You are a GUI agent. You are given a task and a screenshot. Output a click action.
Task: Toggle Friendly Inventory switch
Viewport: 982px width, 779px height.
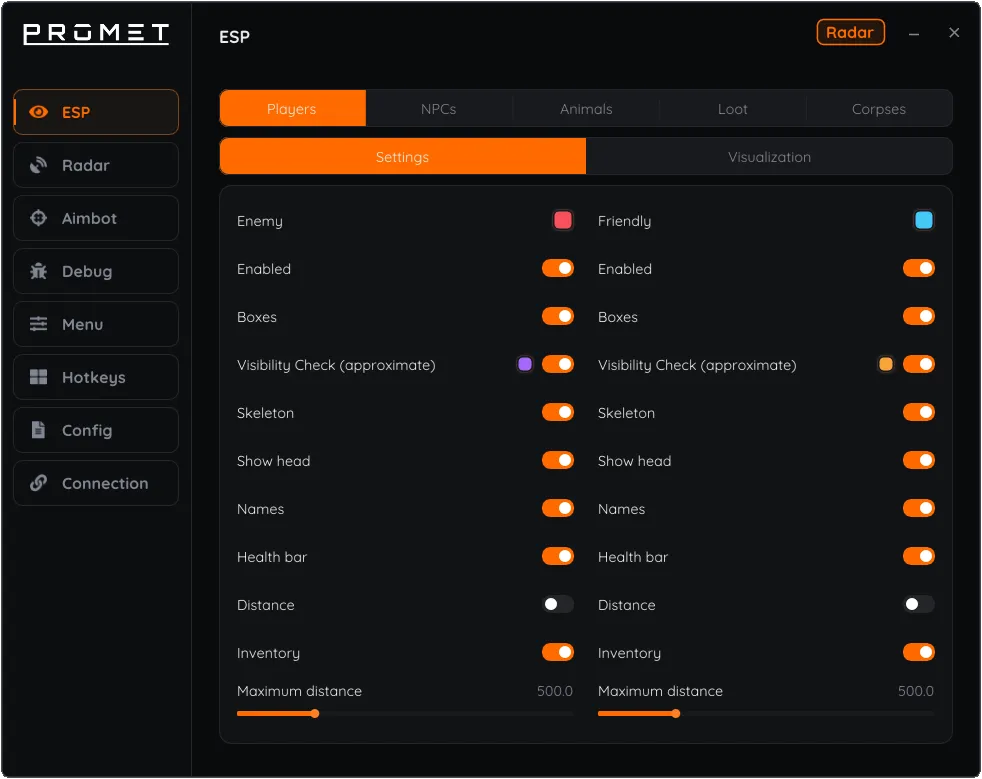[x=919, y=653]
